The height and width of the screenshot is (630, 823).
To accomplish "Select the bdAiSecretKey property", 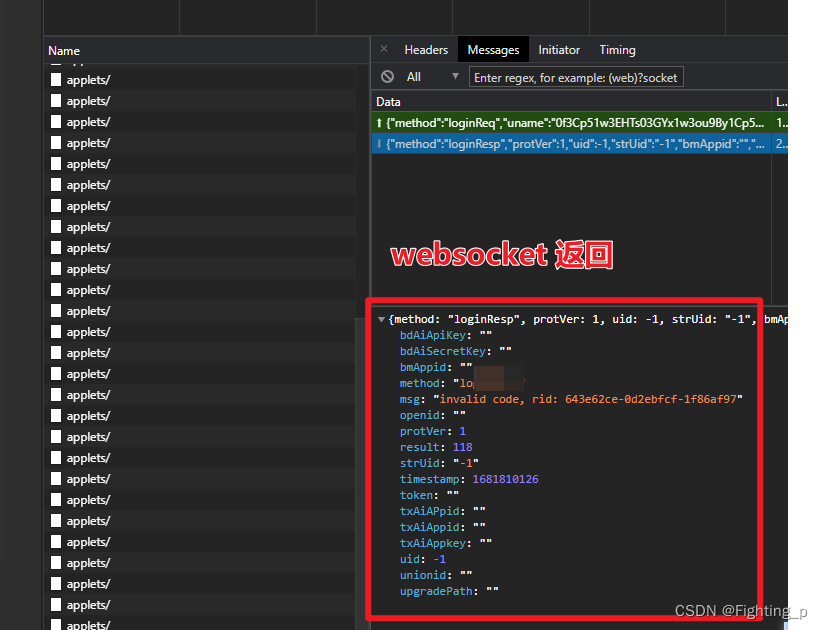I will point(456,351).
